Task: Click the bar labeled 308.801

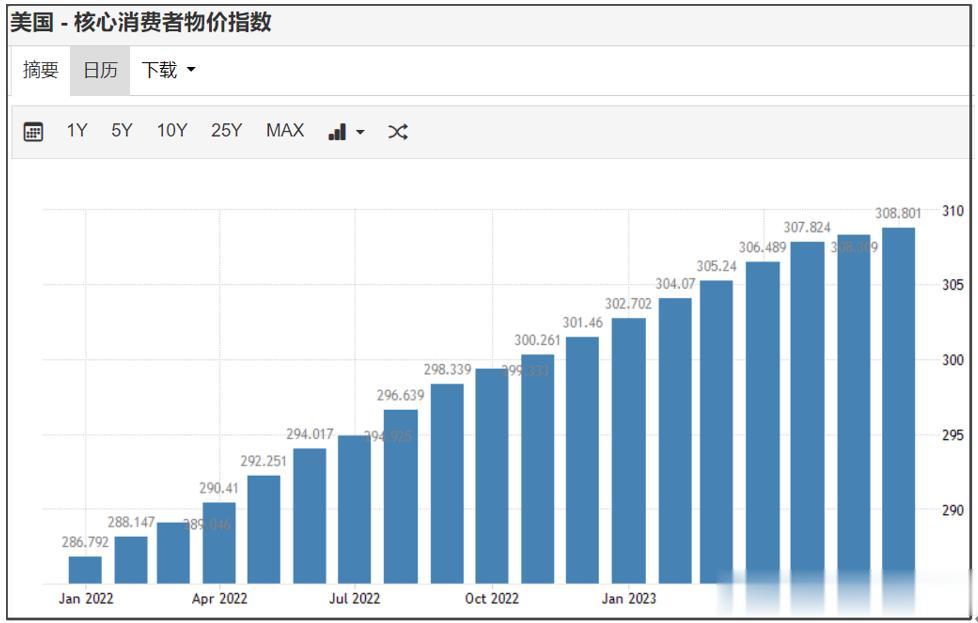Action: click(898, 405)
